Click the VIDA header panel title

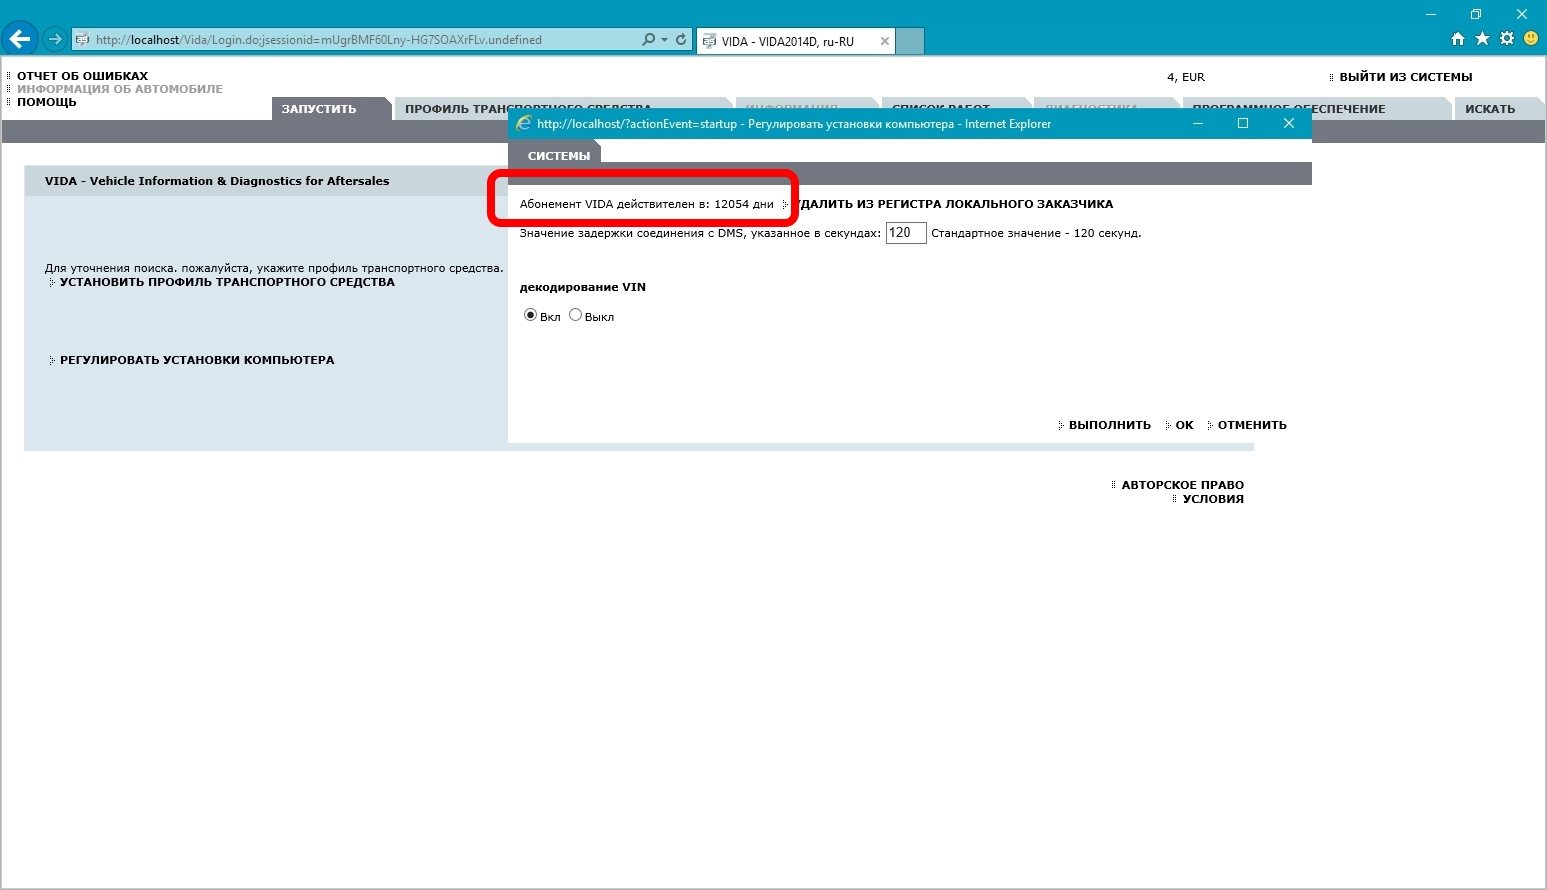tap(217, 181)
